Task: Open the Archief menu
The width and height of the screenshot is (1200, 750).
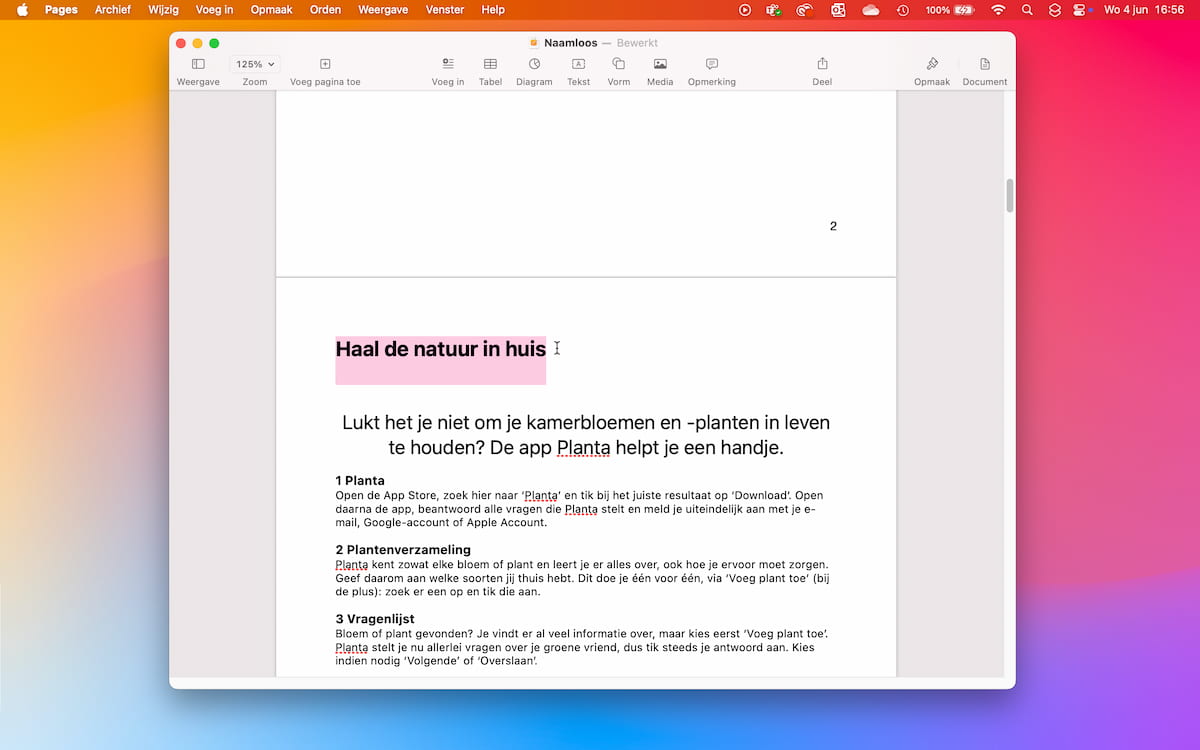Action: 113,10
